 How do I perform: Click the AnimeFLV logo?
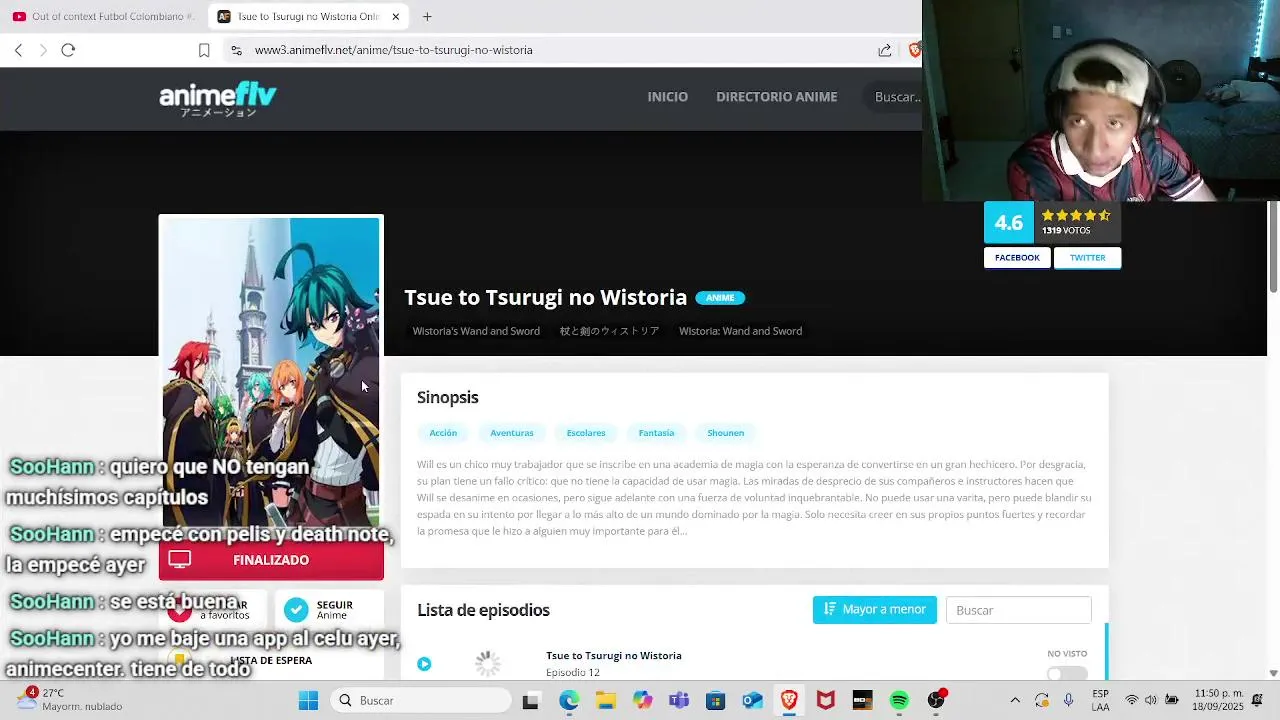[x=218, y=99]
